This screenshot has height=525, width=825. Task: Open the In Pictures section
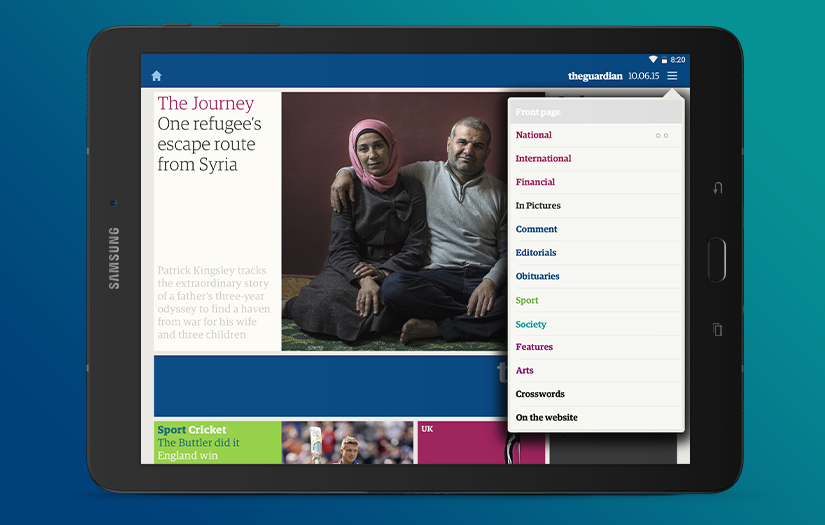click(x=596, y=206)
